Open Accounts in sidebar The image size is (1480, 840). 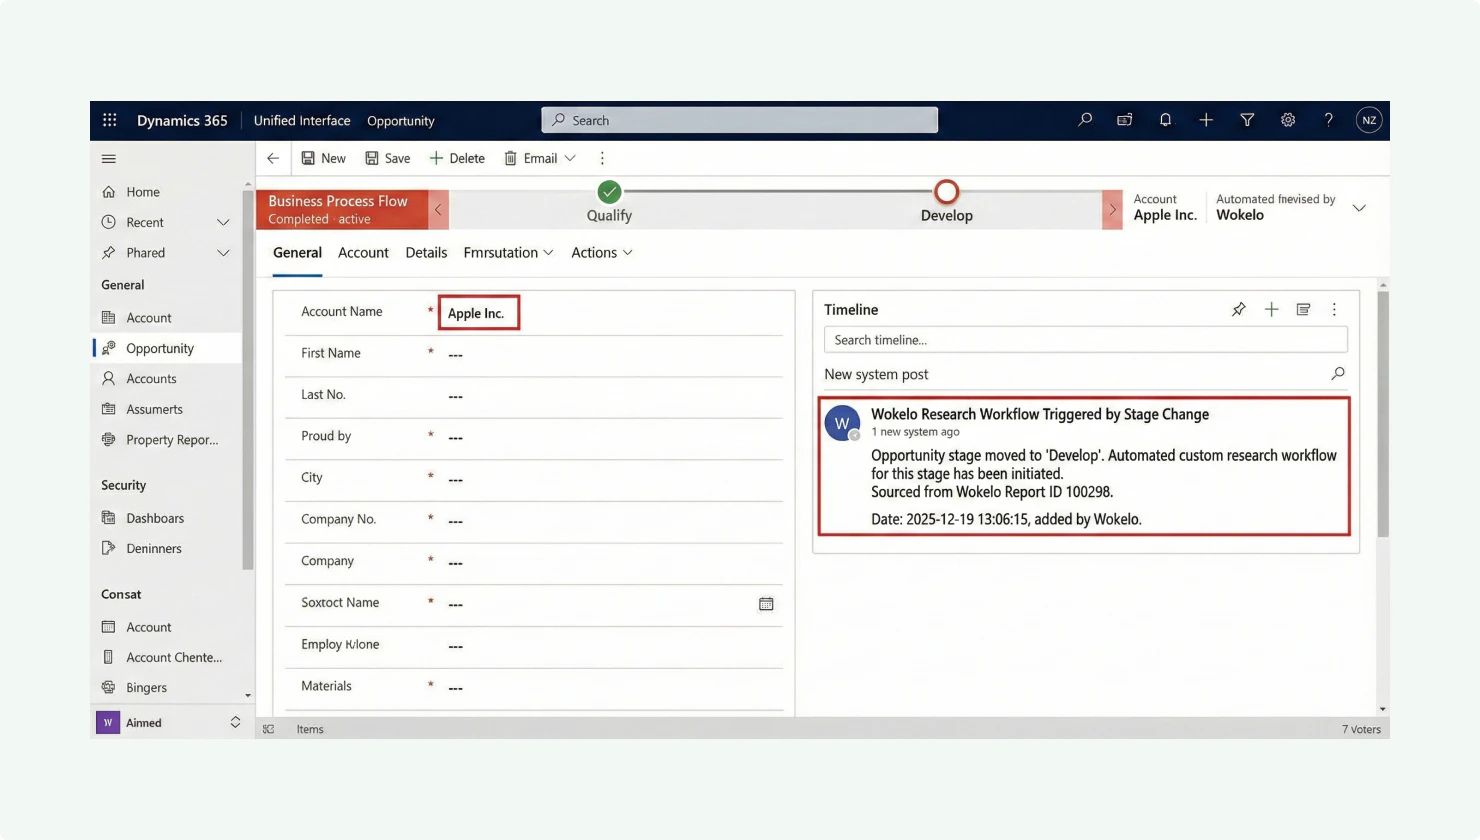(x=151, y=379)
